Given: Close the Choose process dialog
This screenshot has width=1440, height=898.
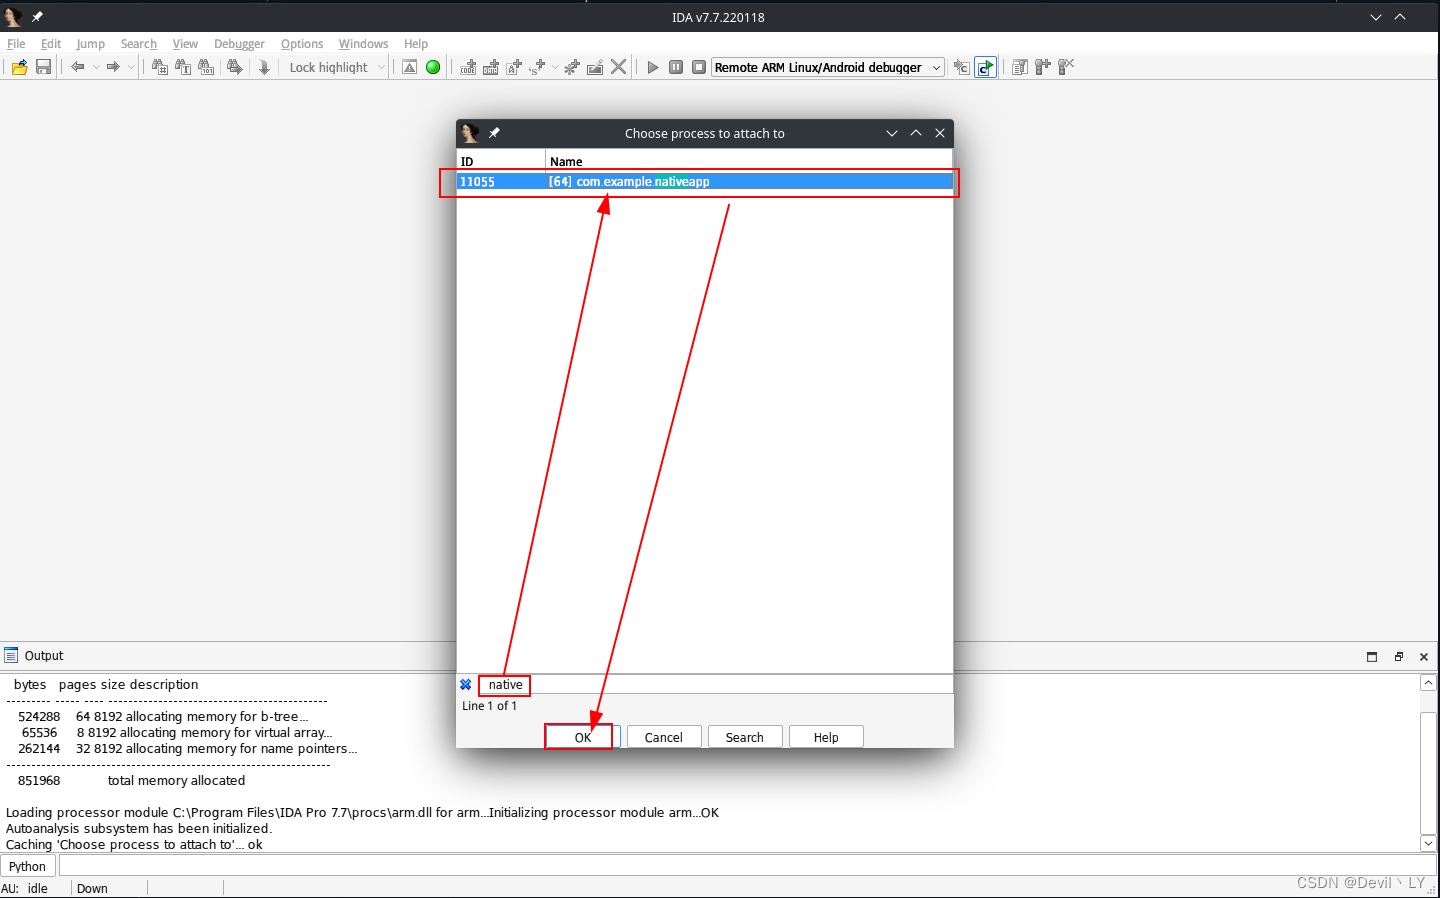Looking at the screenshot, I should [940, 133].
